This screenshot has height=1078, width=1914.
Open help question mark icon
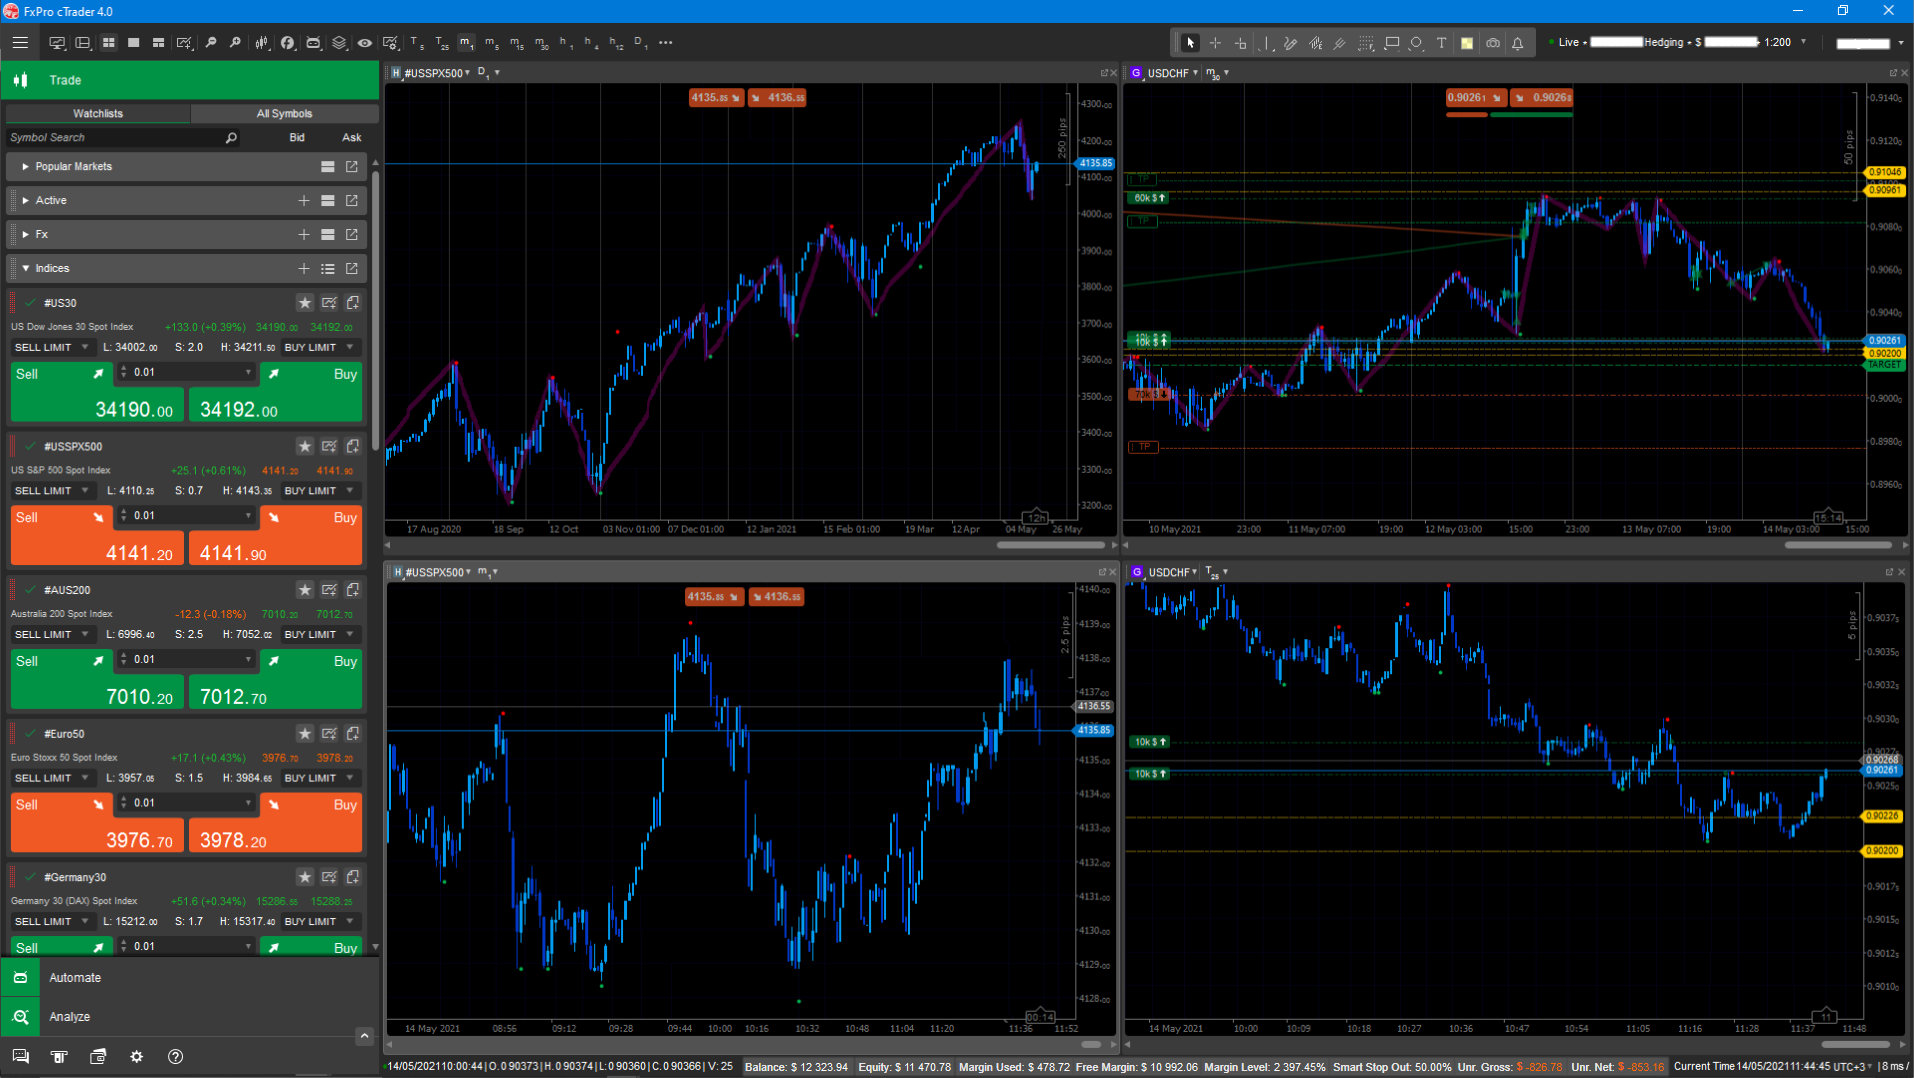pyautogui.click(x=176, y=1057)
